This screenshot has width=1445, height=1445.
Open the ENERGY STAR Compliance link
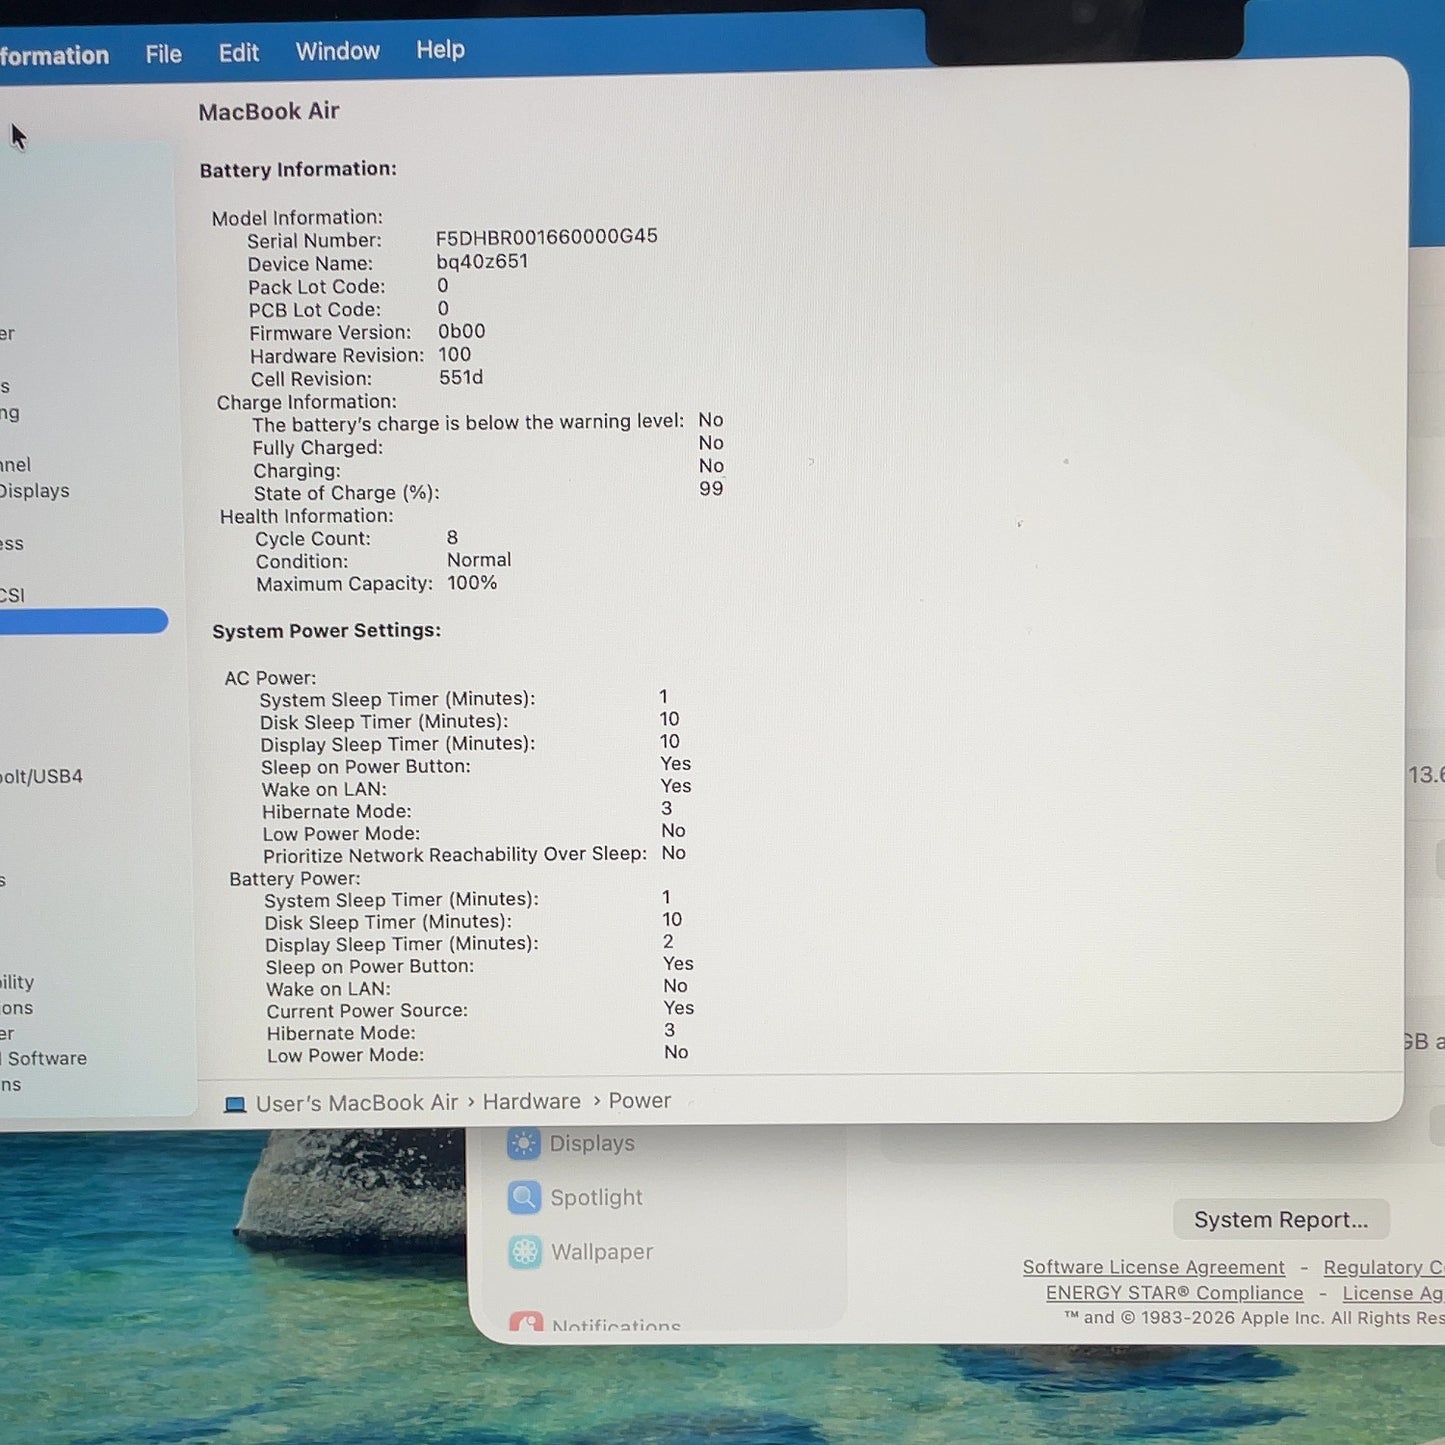click(x=1175, y=1293)
